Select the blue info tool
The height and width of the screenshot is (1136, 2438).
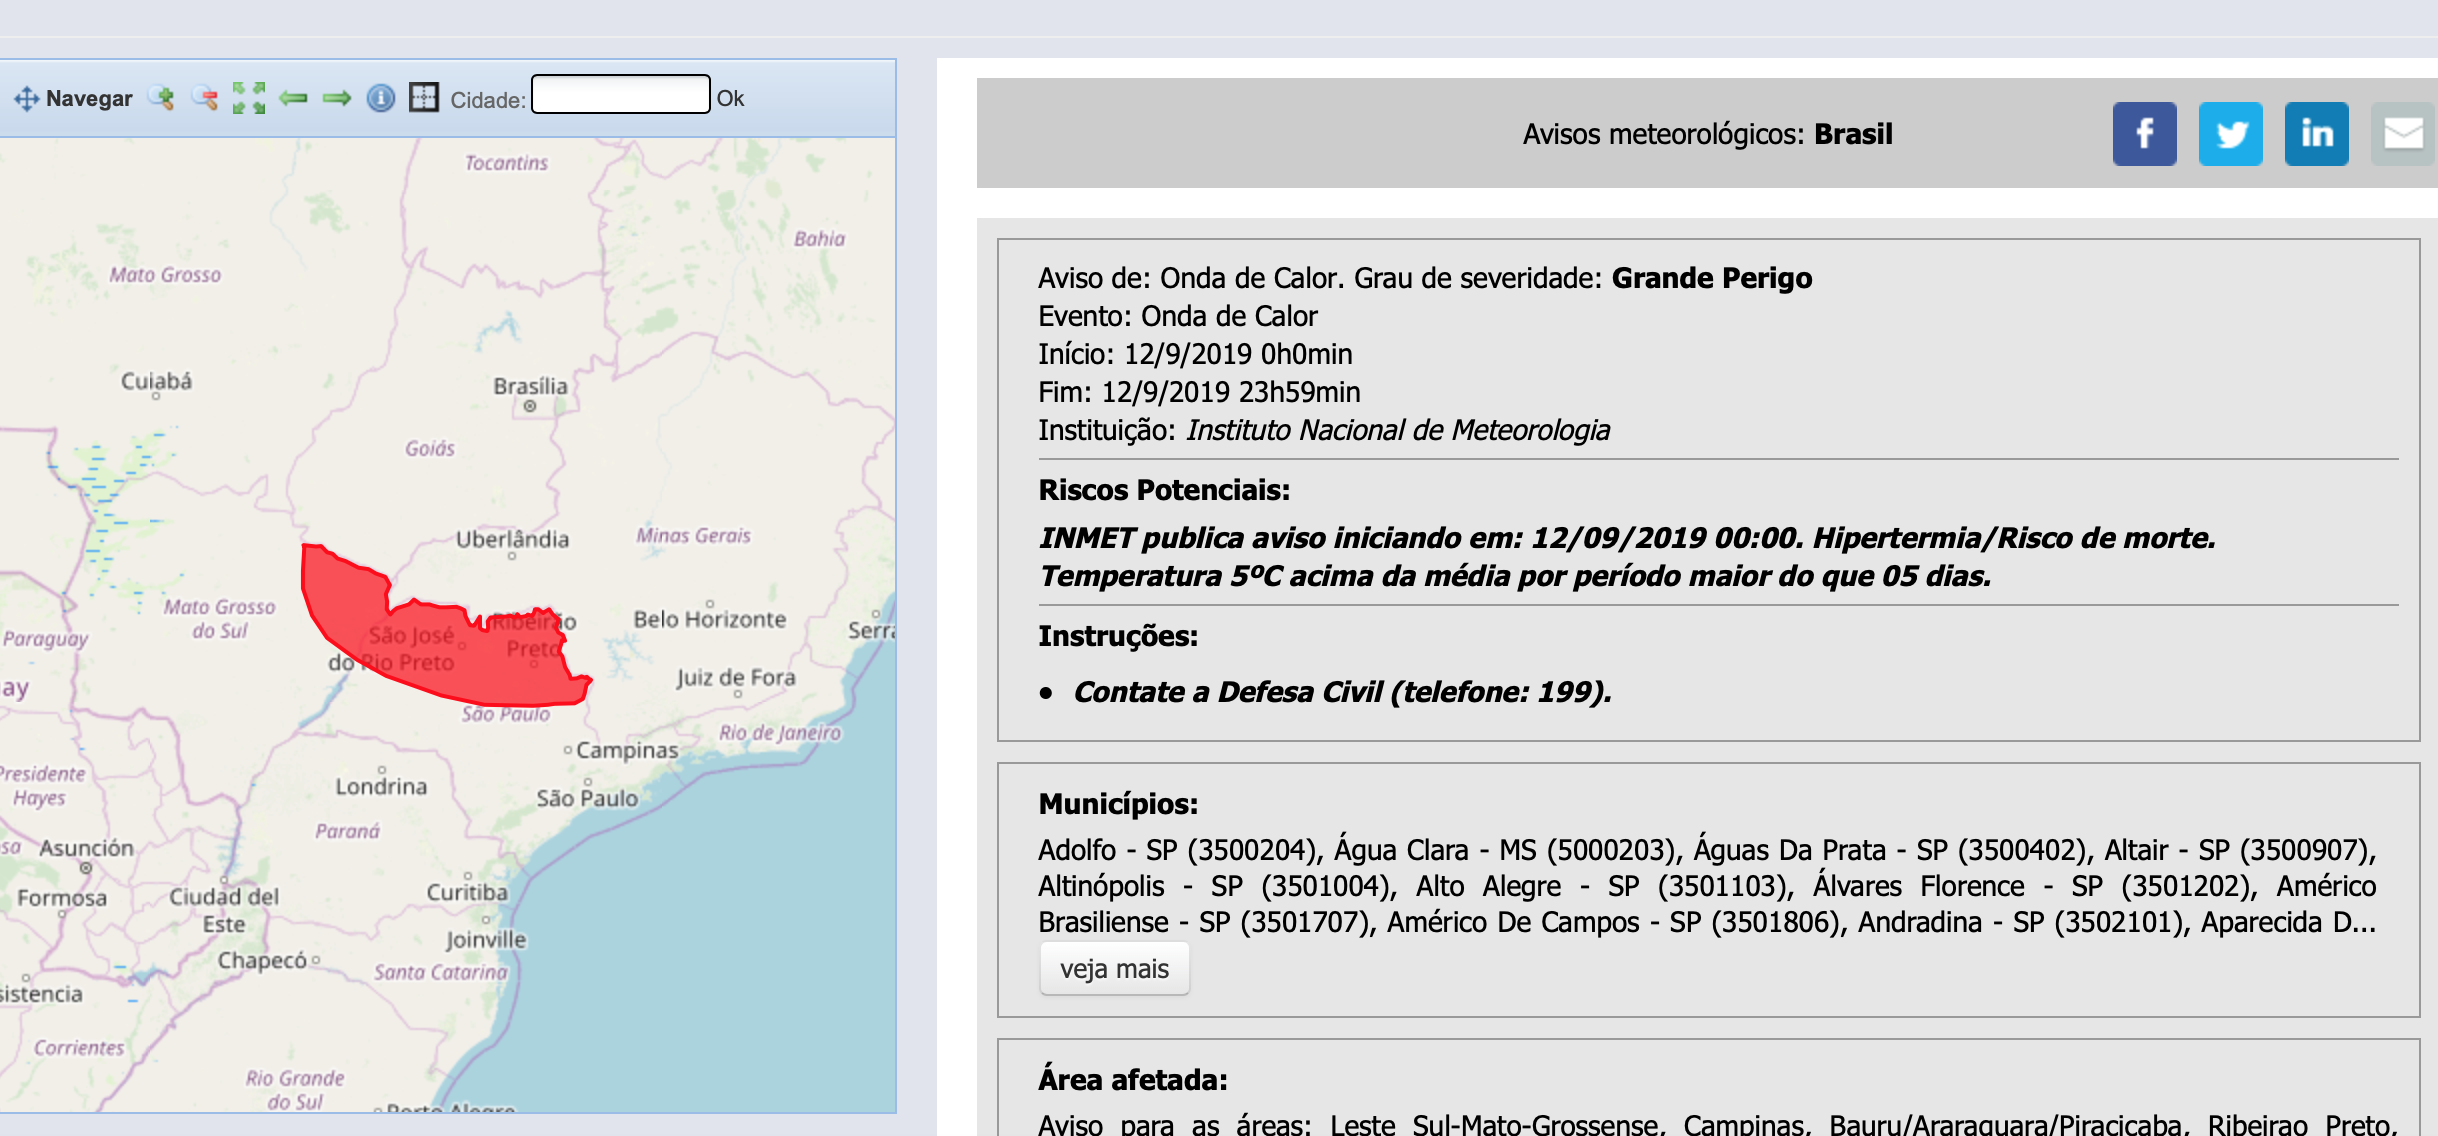click(381, 98)
